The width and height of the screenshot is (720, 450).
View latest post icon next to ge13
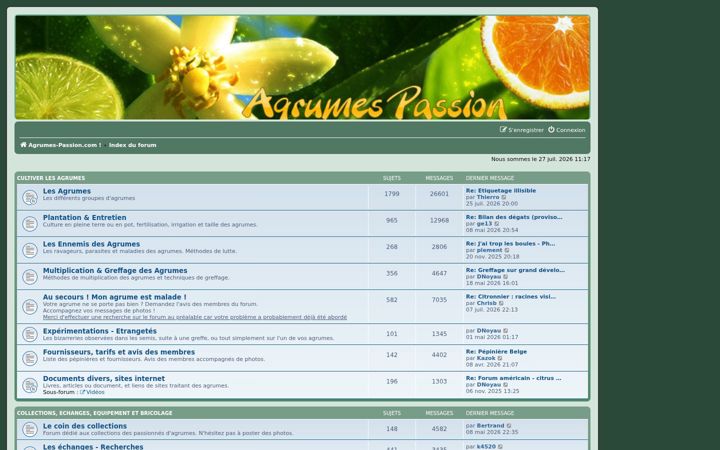click(497, 224)
